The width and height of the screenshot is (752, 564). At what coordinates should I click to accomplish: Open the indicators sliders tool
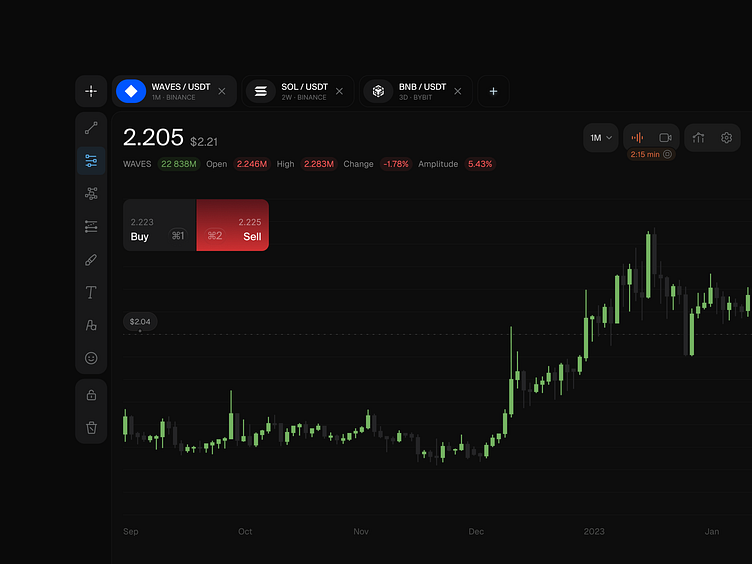[91, 161]
